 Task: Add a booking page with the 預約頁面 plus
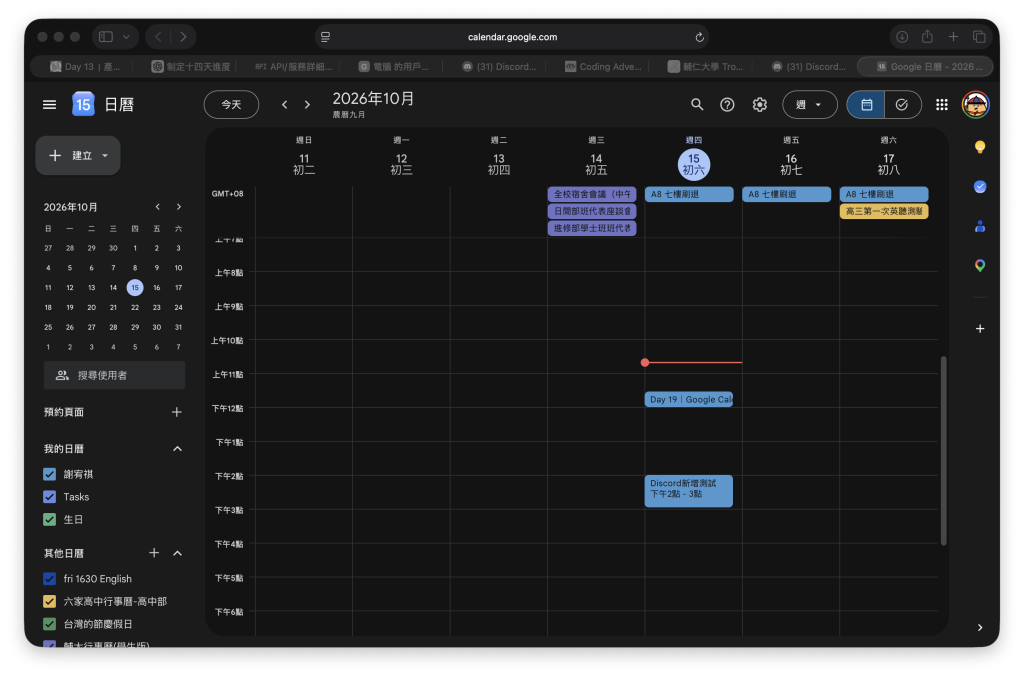176,412
